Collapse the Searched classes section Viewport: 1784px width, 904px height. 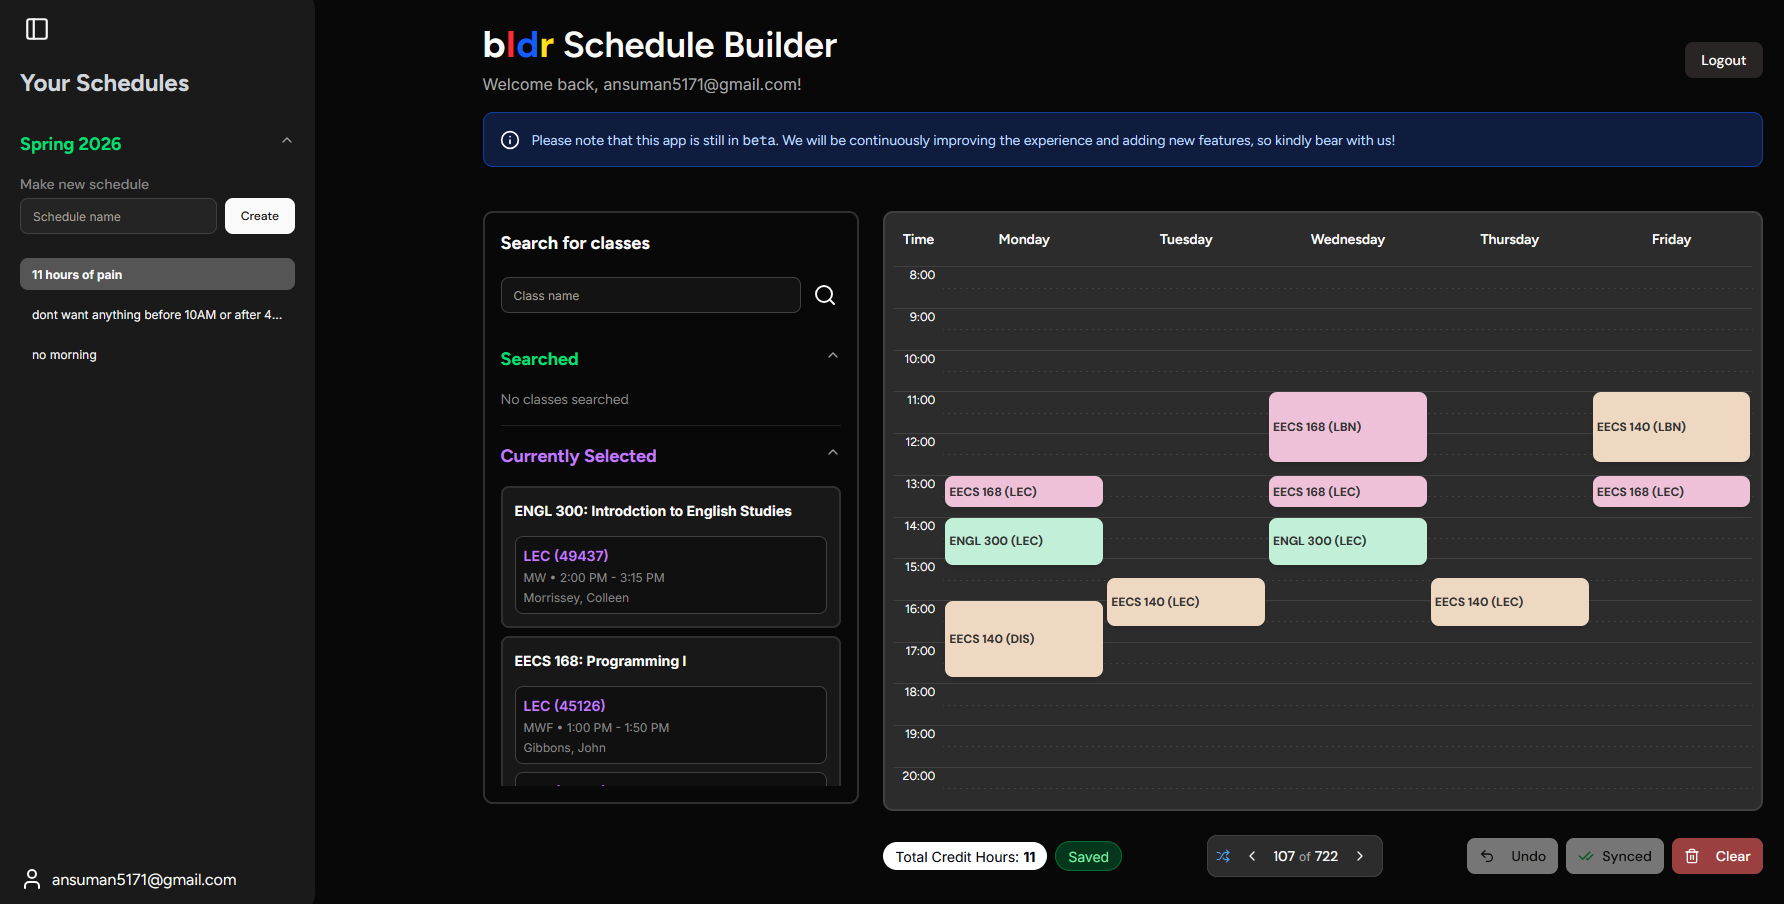click(833, 355)
